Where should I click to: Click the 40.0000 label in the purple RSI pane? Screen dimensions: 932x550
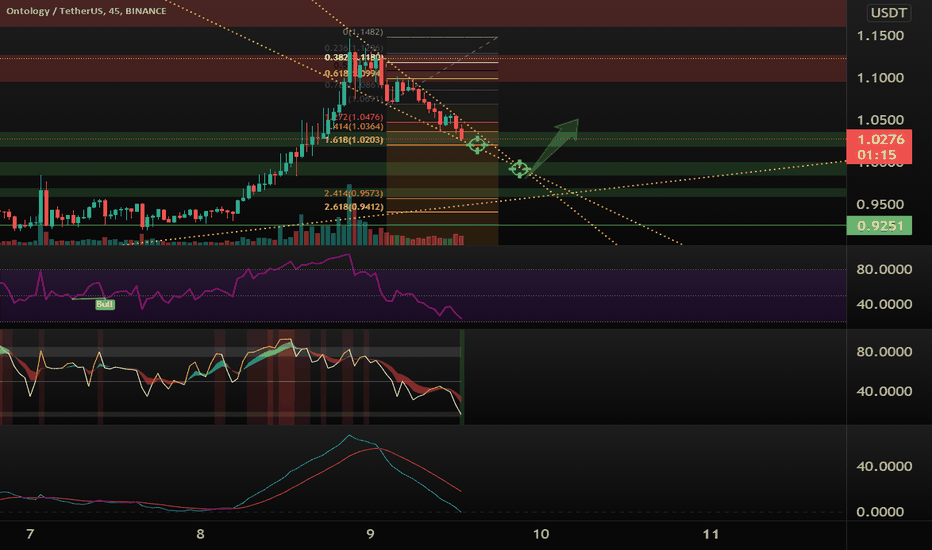pos(884,304)
